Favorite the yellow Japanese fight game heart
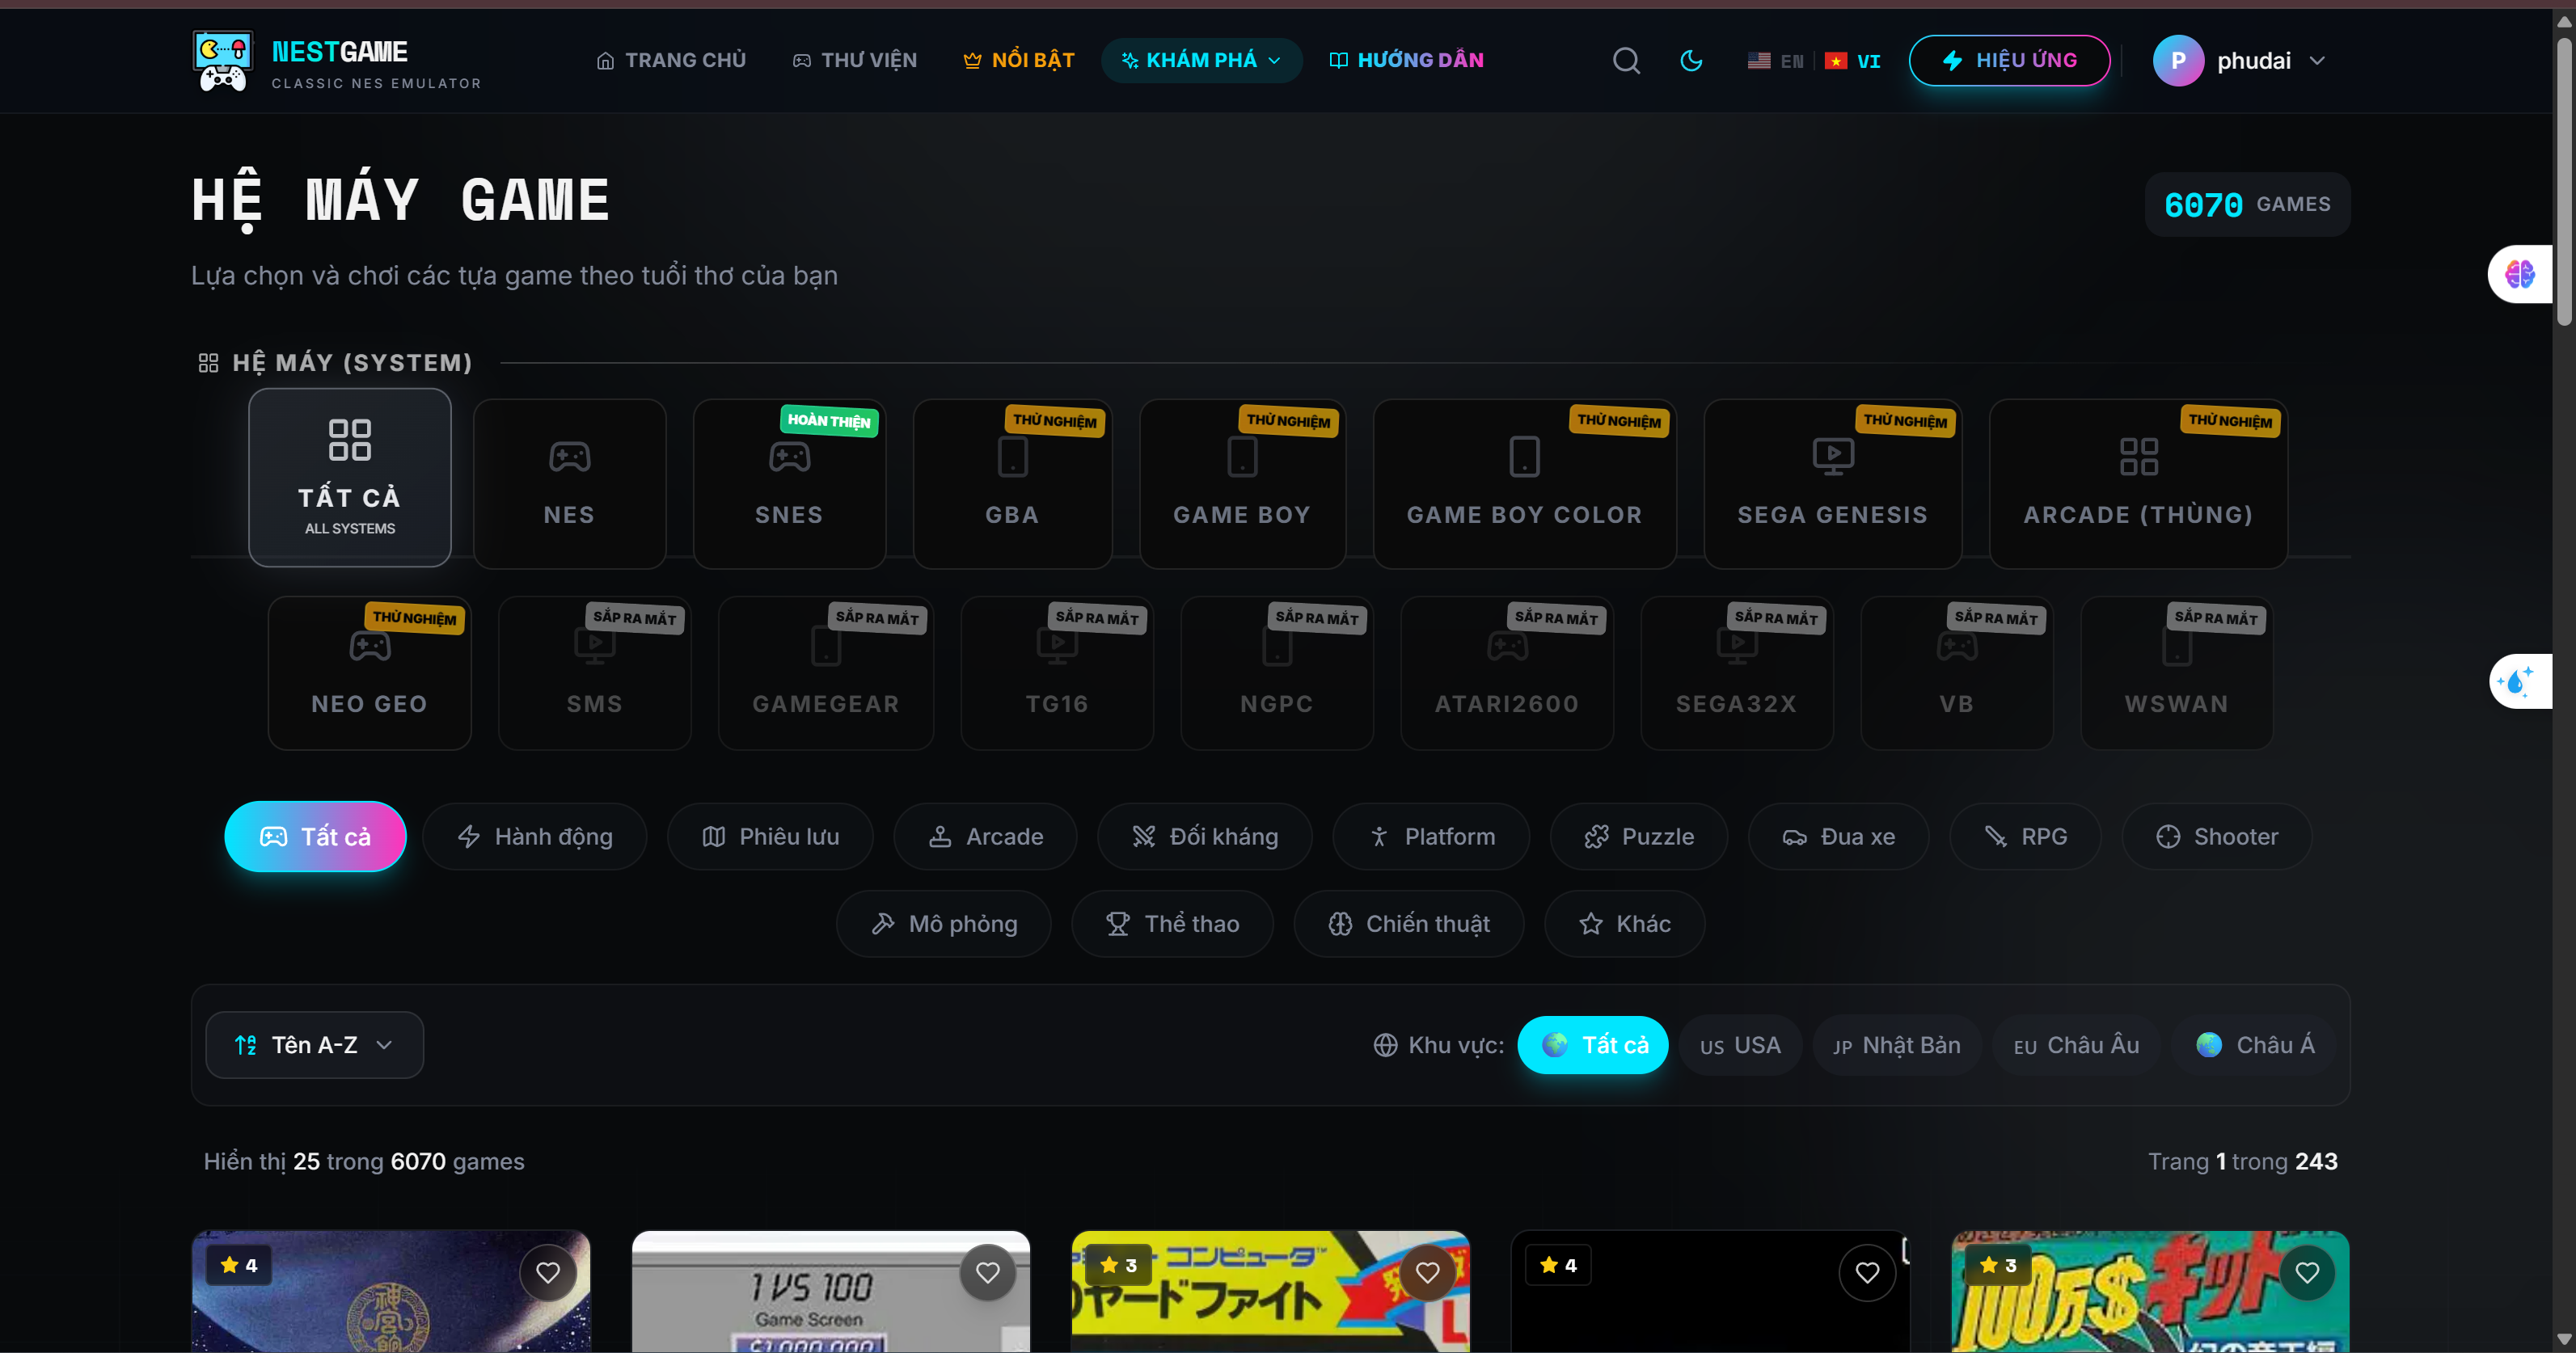This screenshot has height=1353, width=2576. (x=1427, y=1272)
